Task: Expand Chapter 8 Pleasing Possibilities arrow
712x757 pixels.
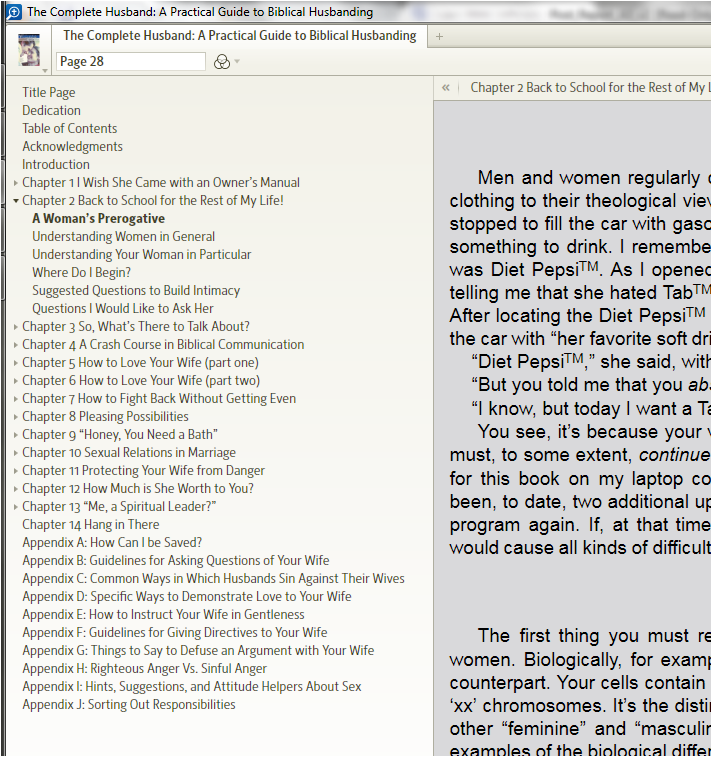Action: (x=16, y=417)
